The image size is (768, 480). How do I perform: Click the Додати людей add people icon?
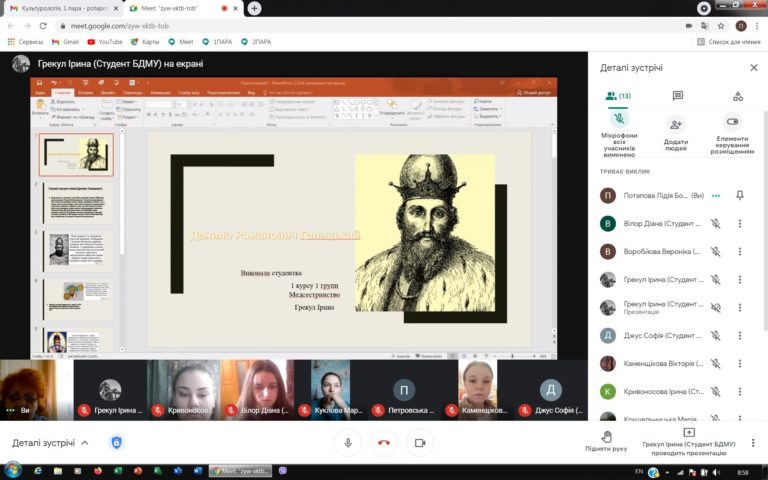pos(676,125)
